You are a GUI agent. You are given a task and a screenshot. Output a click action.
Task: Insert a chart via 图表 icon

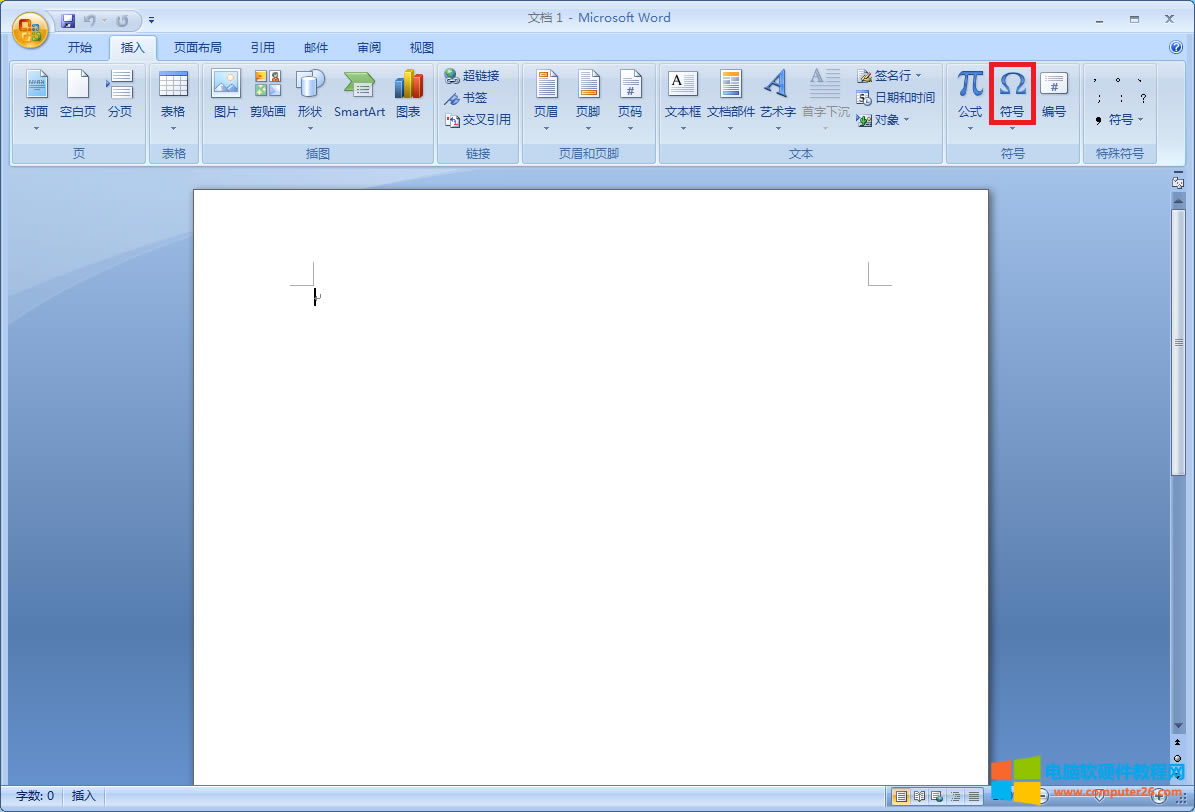pos(408,95)
